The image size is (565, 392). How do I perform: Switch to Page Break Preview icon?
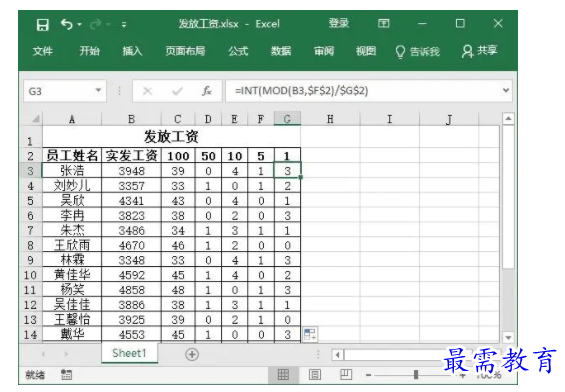point(346,375)
